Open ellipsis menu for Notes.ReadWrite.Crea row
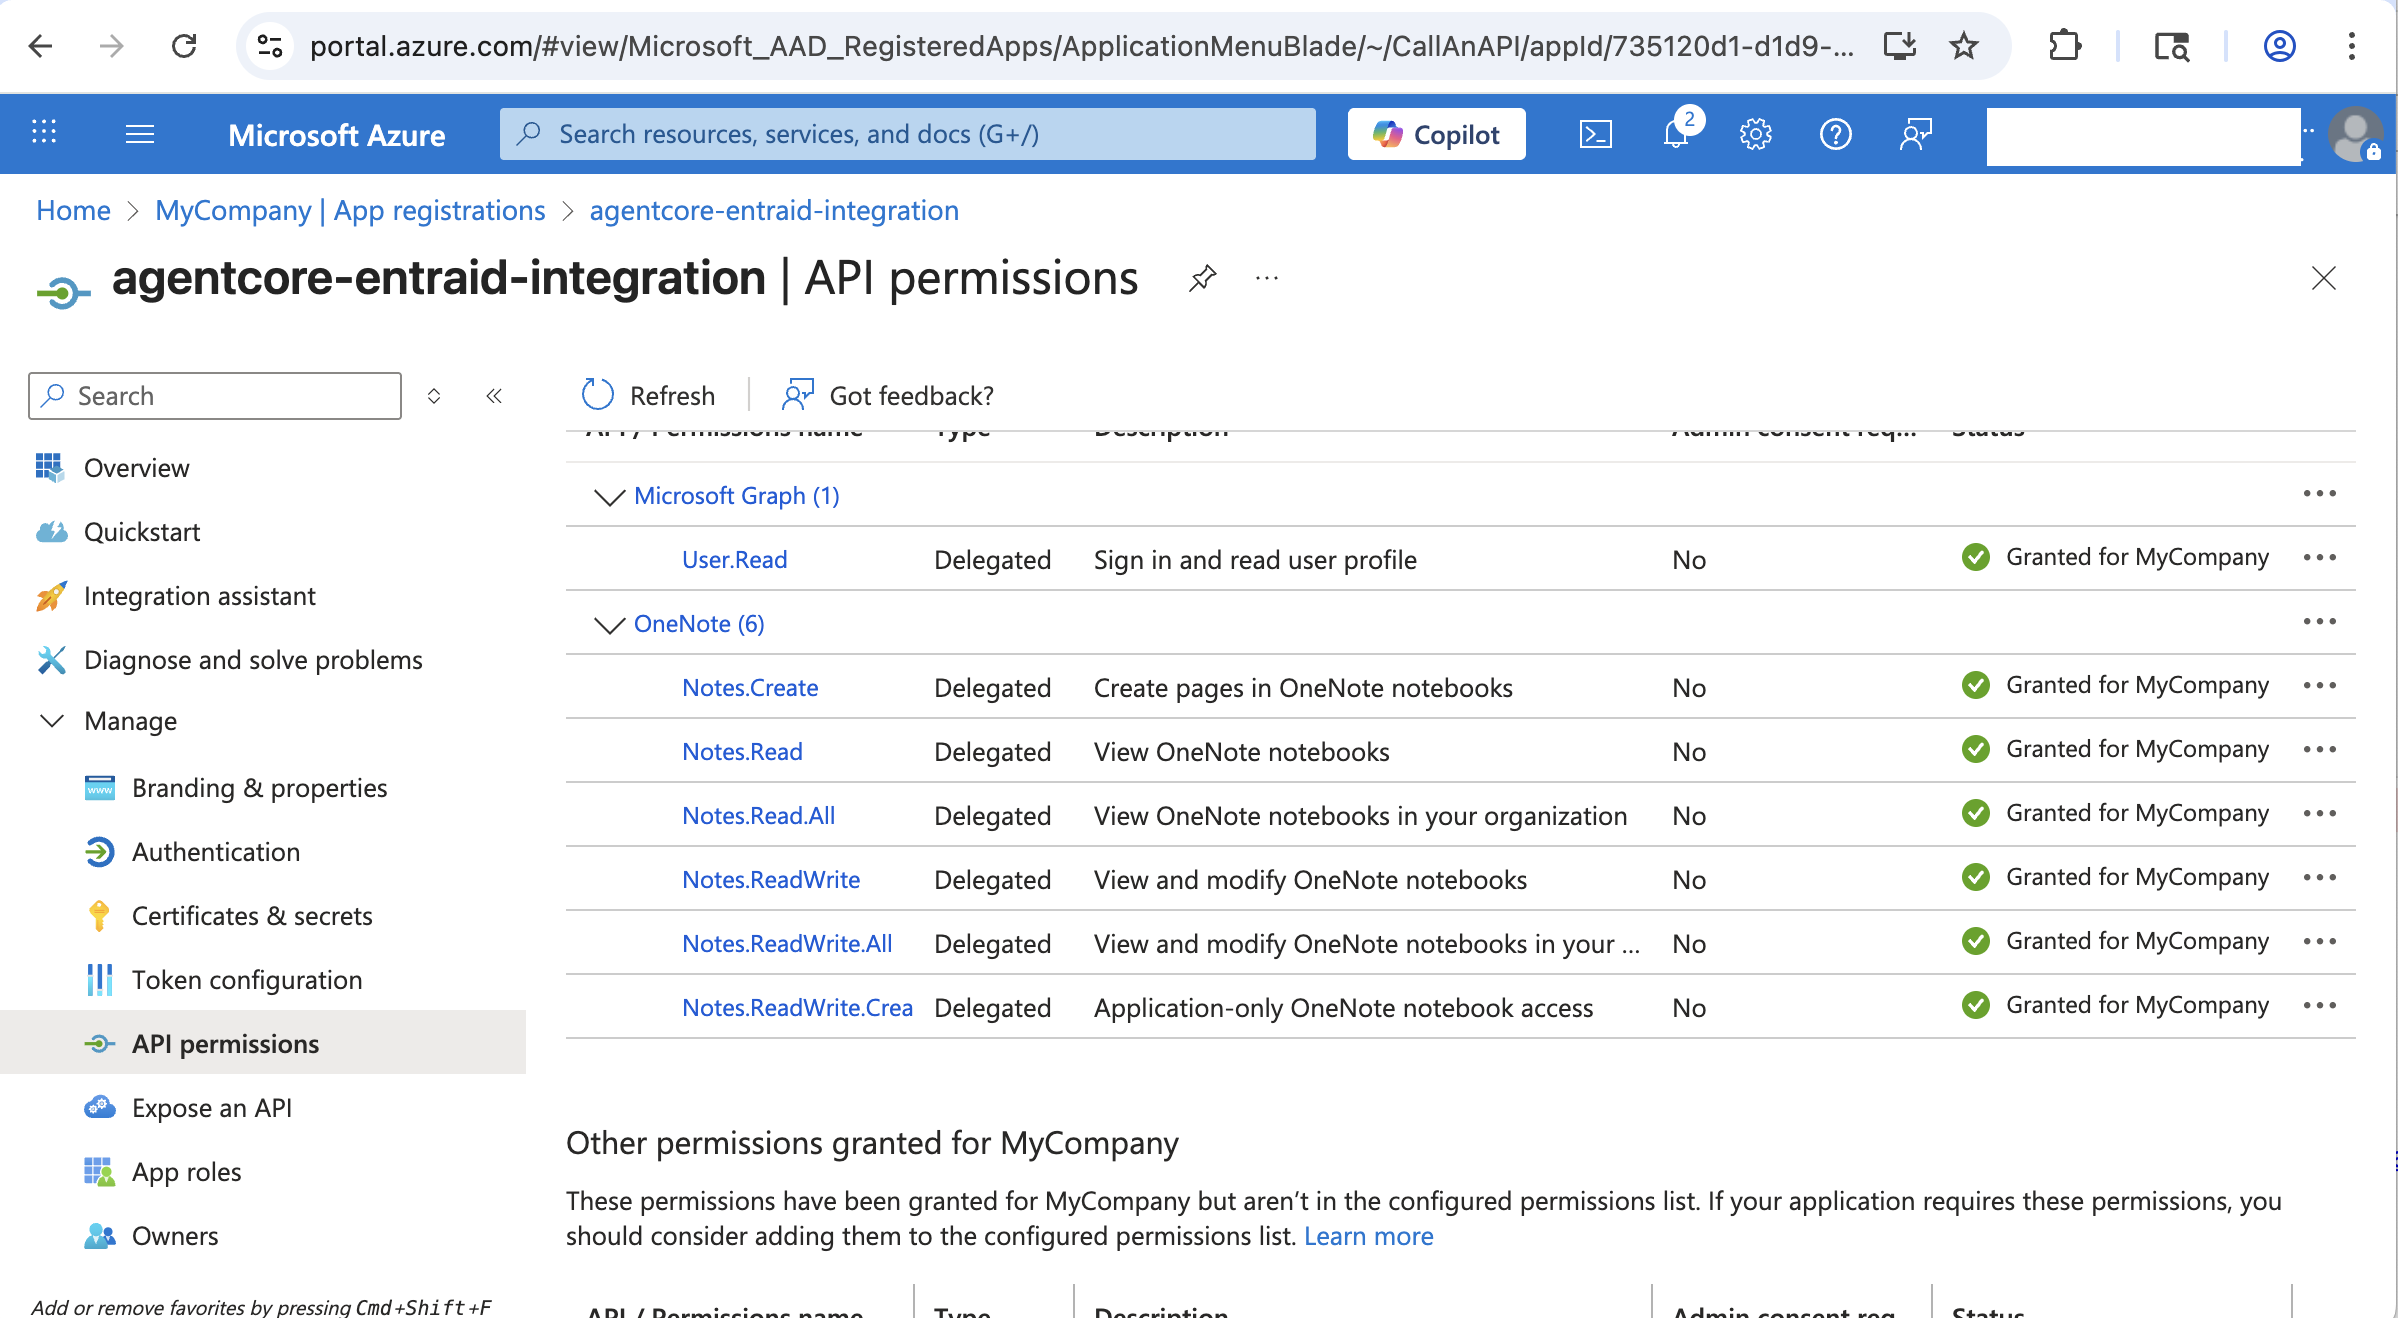This screenshot has width=2398, height=1318. click(x=2320, y=1006)
